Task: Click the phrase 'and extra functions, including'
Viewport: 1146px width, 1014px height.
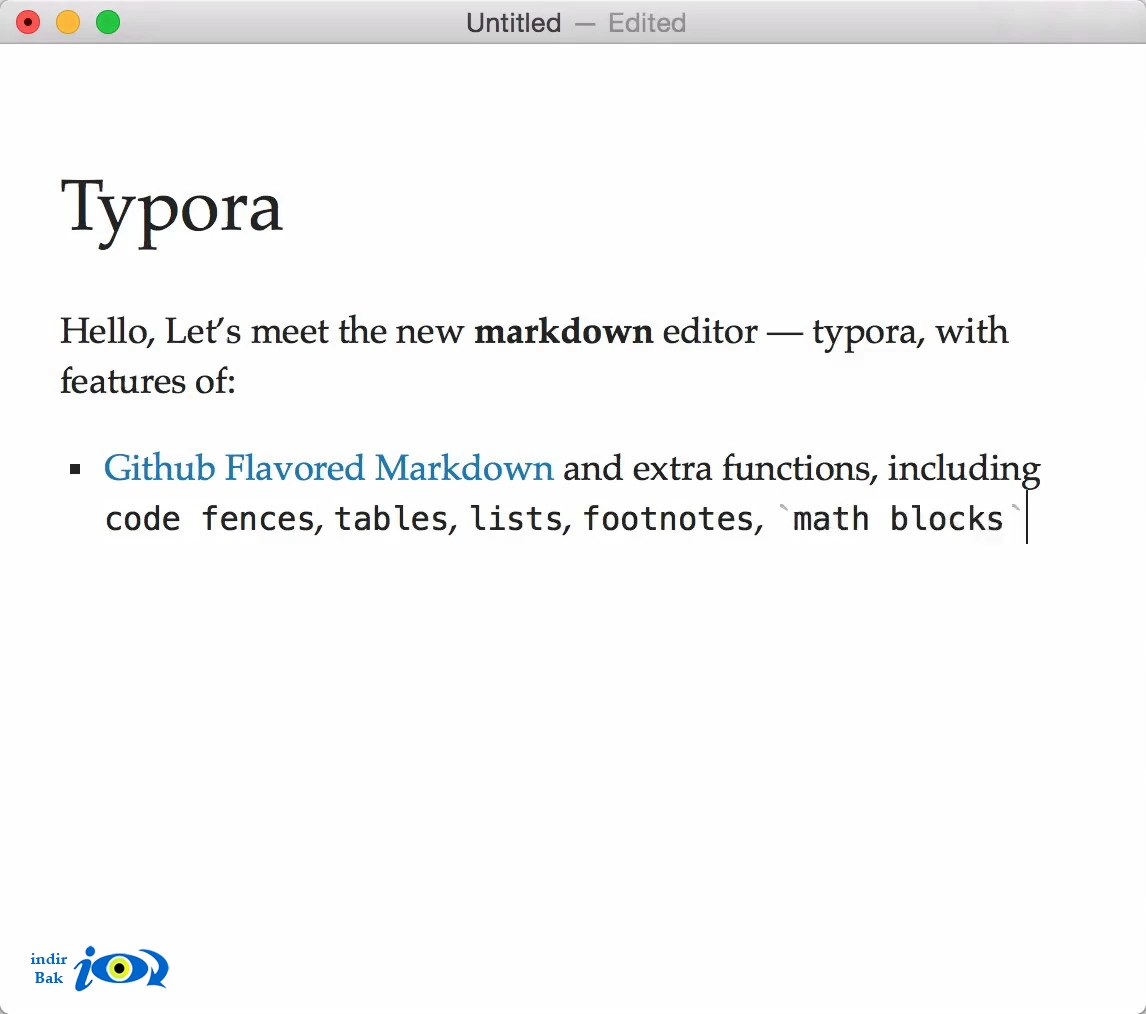Action: click(x=802, y=469)
